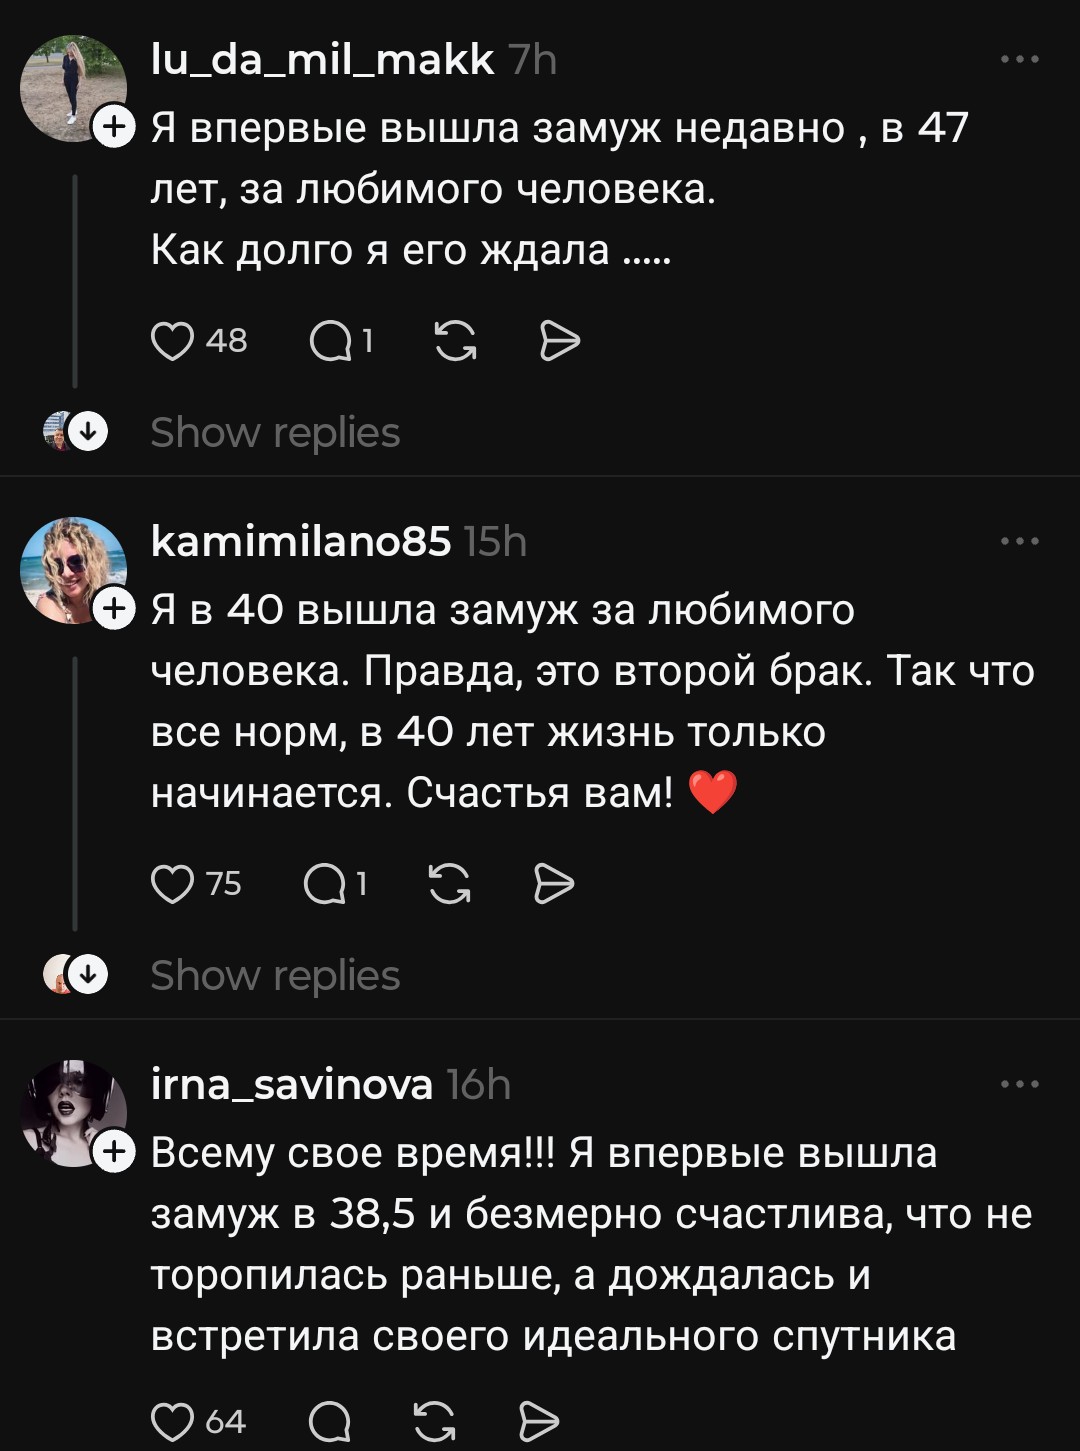Image resolution: width=1080 pixels, height=1451 pixels.
Task: Reply to lu_da_mil_makk's comment via speech bubble
Action: click(330, 343)
